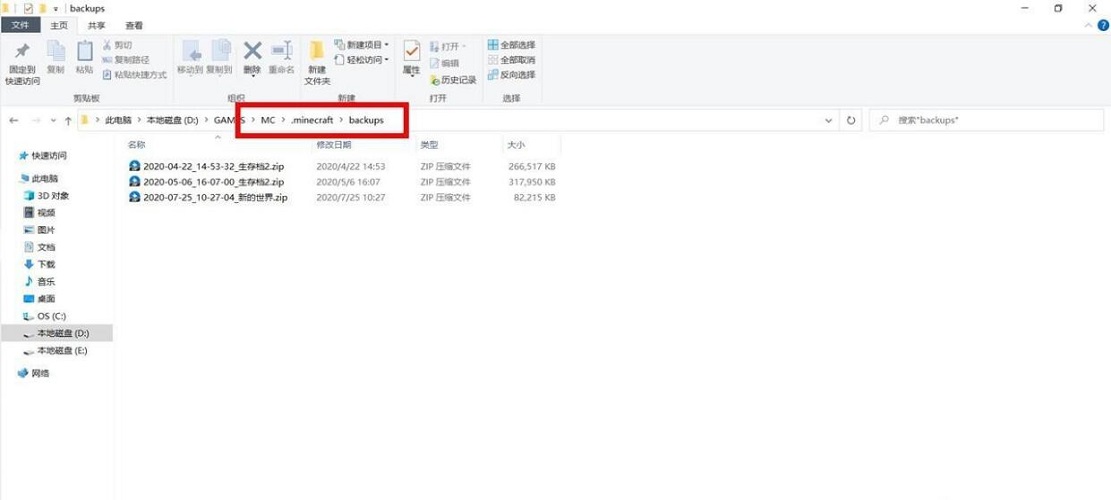The height and width of the screenshot is (500, 1111).
Task: Click 全部取消 (Select none)
Action: 511,59
